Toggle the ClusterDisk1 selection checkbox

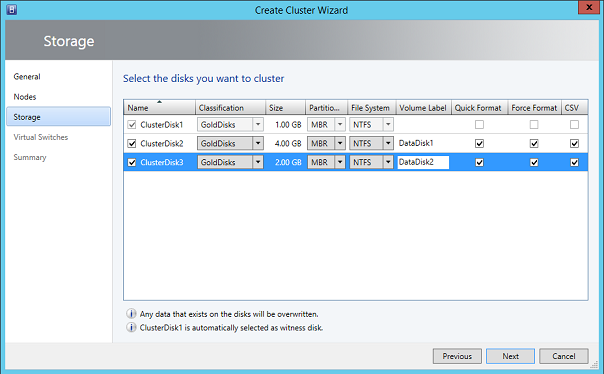[x=132, y=125]
